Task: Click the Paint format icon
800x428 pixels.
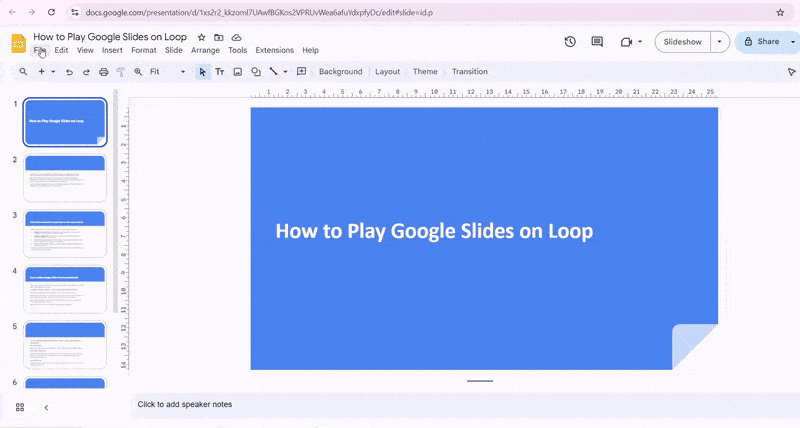Action: coord(120,72)
